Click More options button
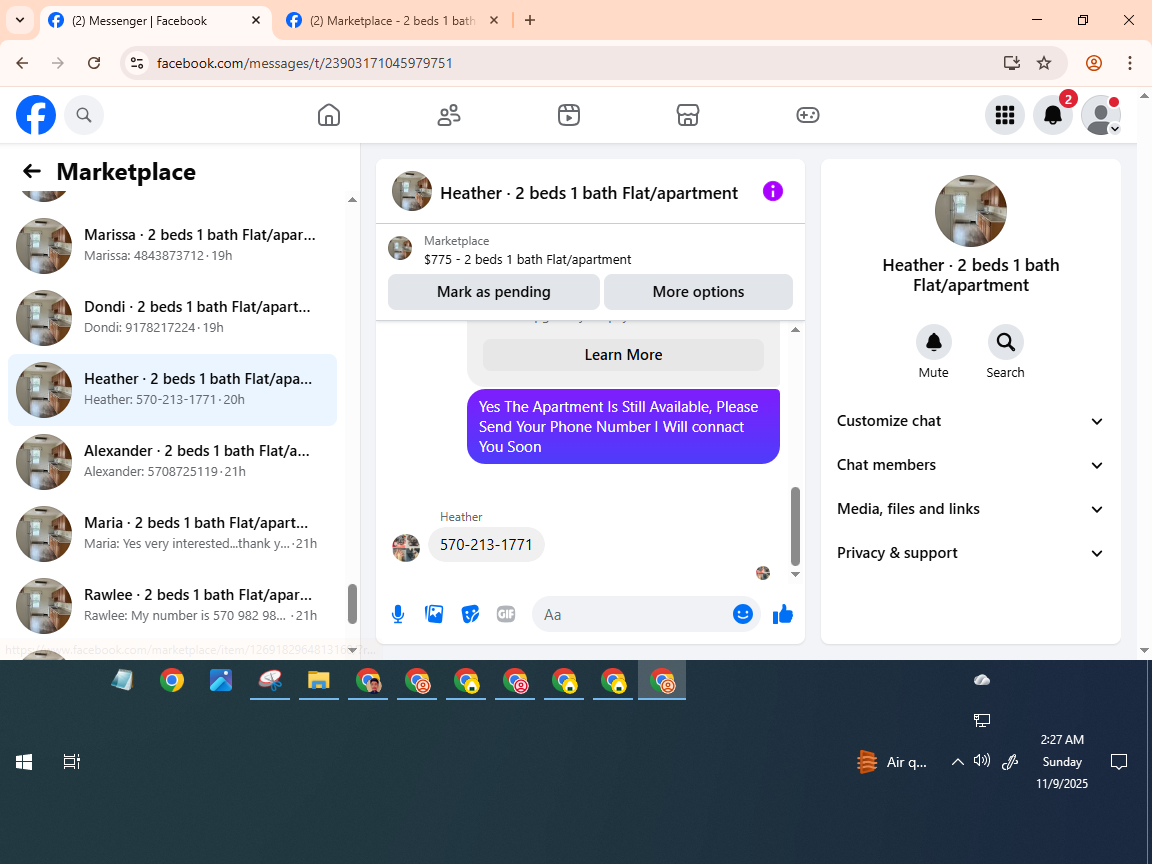The height and width of the screenshot is (864, 1152). click(x=698, y=292)
